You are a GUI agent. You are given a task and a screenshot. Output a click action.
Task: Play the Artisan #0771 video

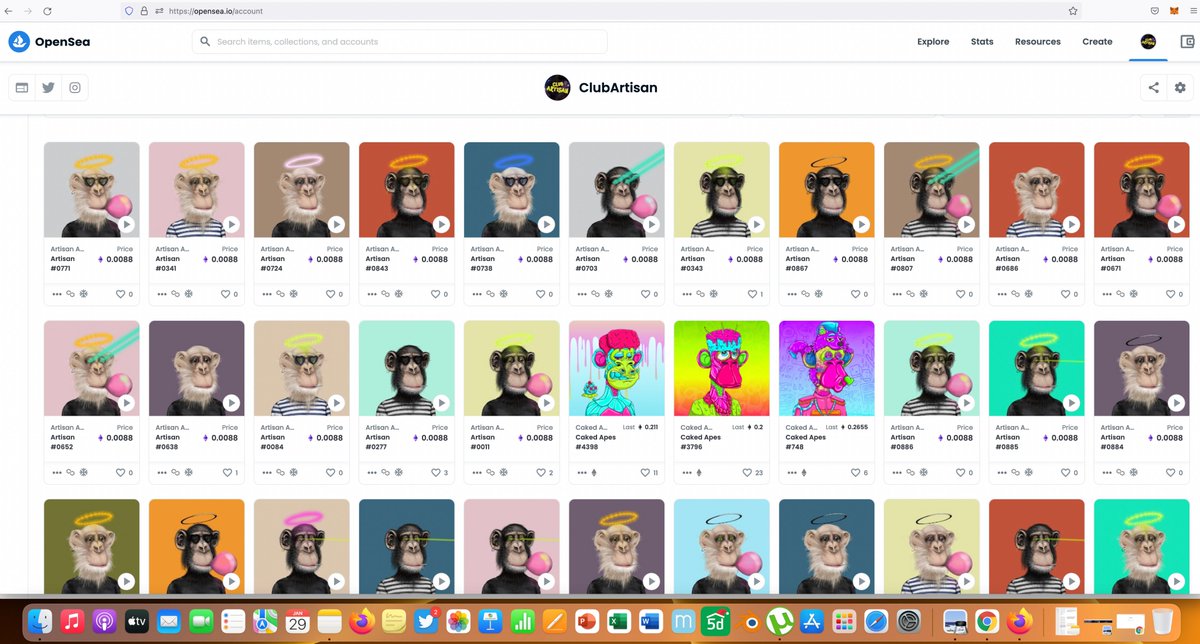[126, 225]
